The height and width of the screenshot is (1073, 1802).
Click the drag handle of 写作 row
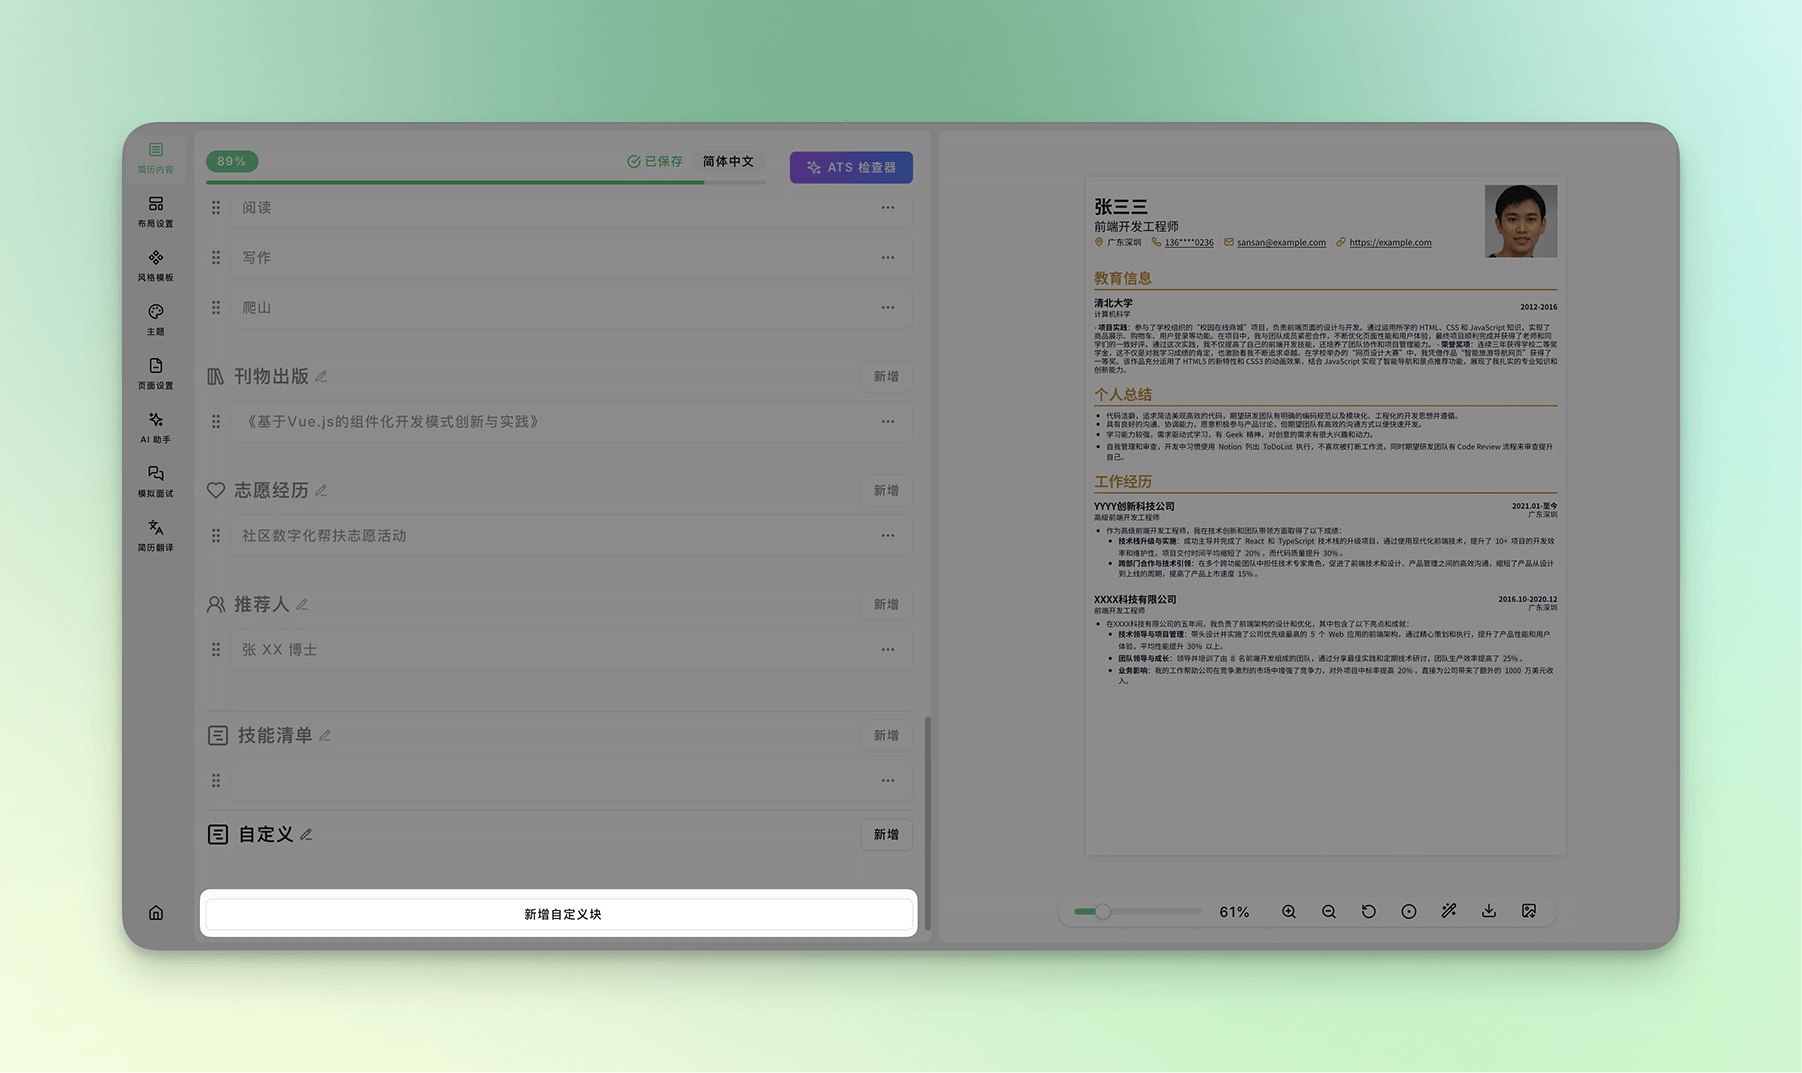point(216,257)
